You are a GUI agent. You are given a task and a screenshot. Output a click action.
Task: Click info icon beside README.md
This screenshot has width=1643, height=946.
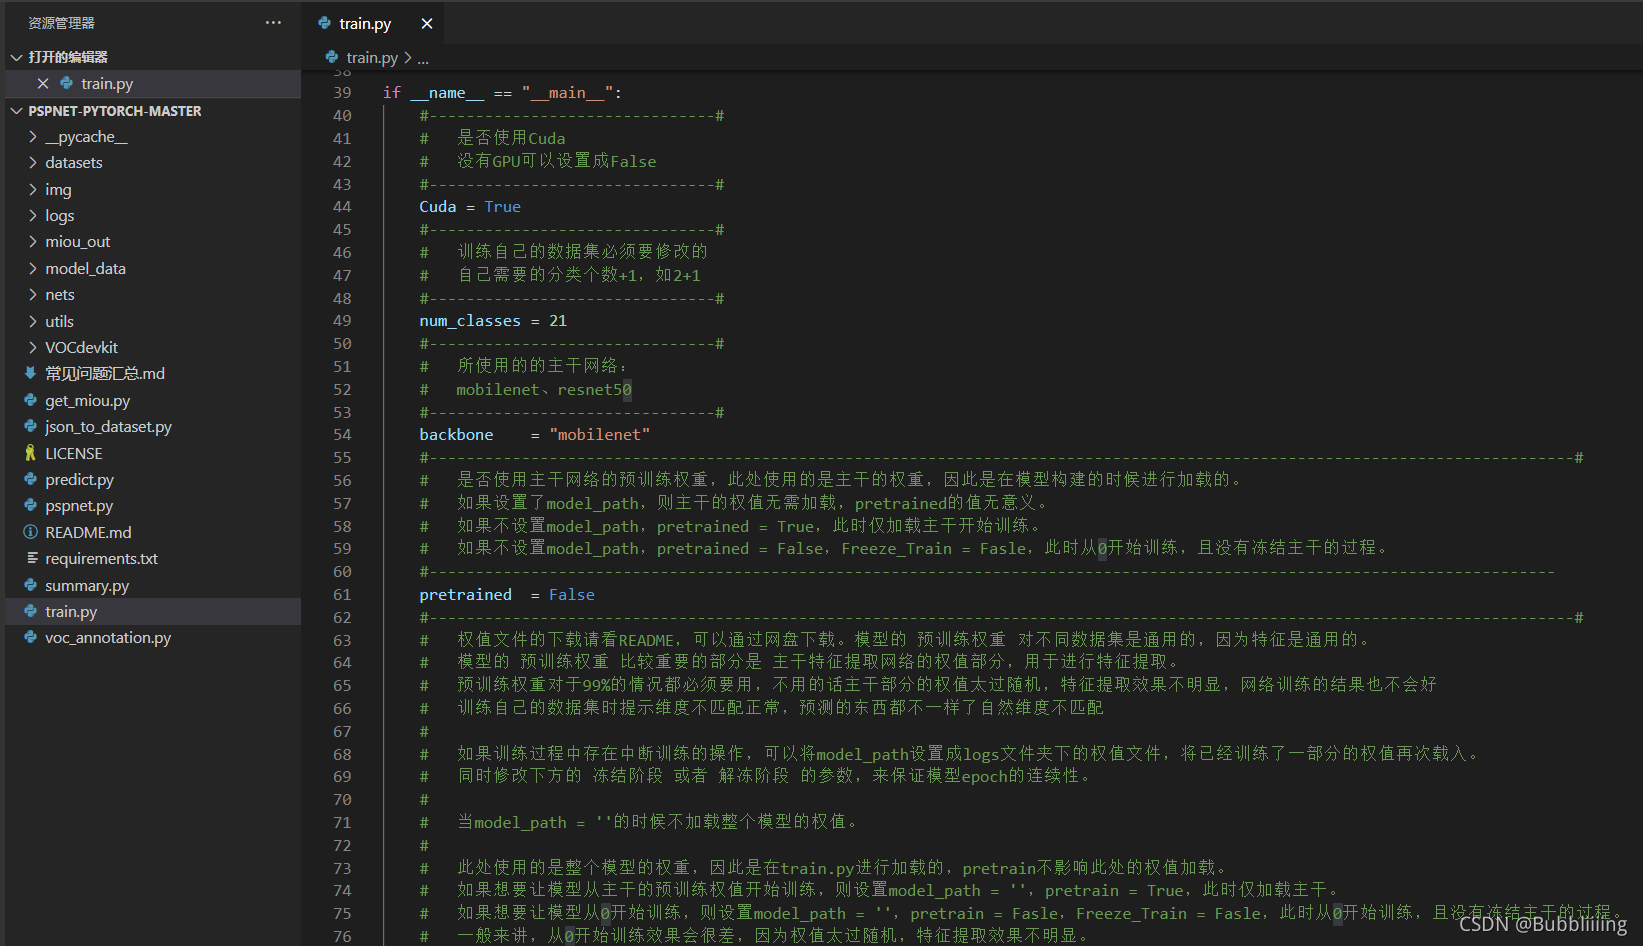click(31, 532)
